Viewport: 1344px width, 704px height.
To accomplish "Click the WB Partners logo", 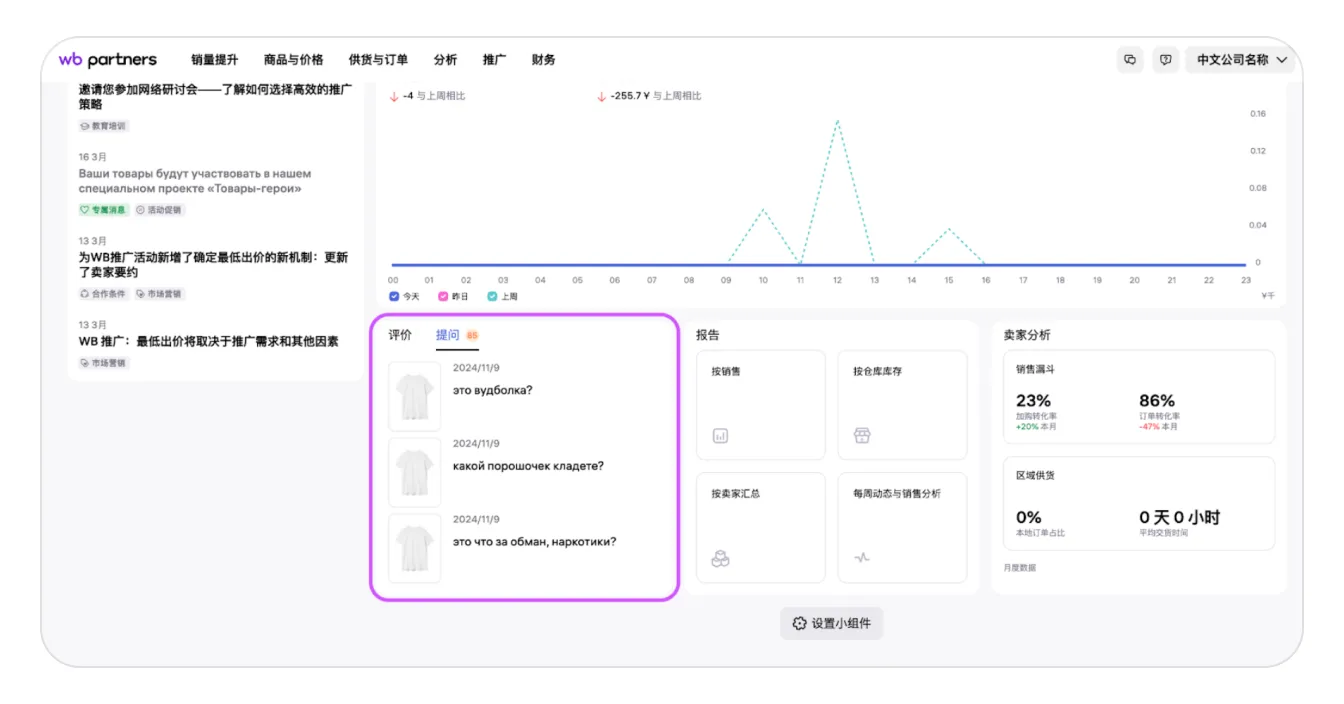I will tap(107, 60).
